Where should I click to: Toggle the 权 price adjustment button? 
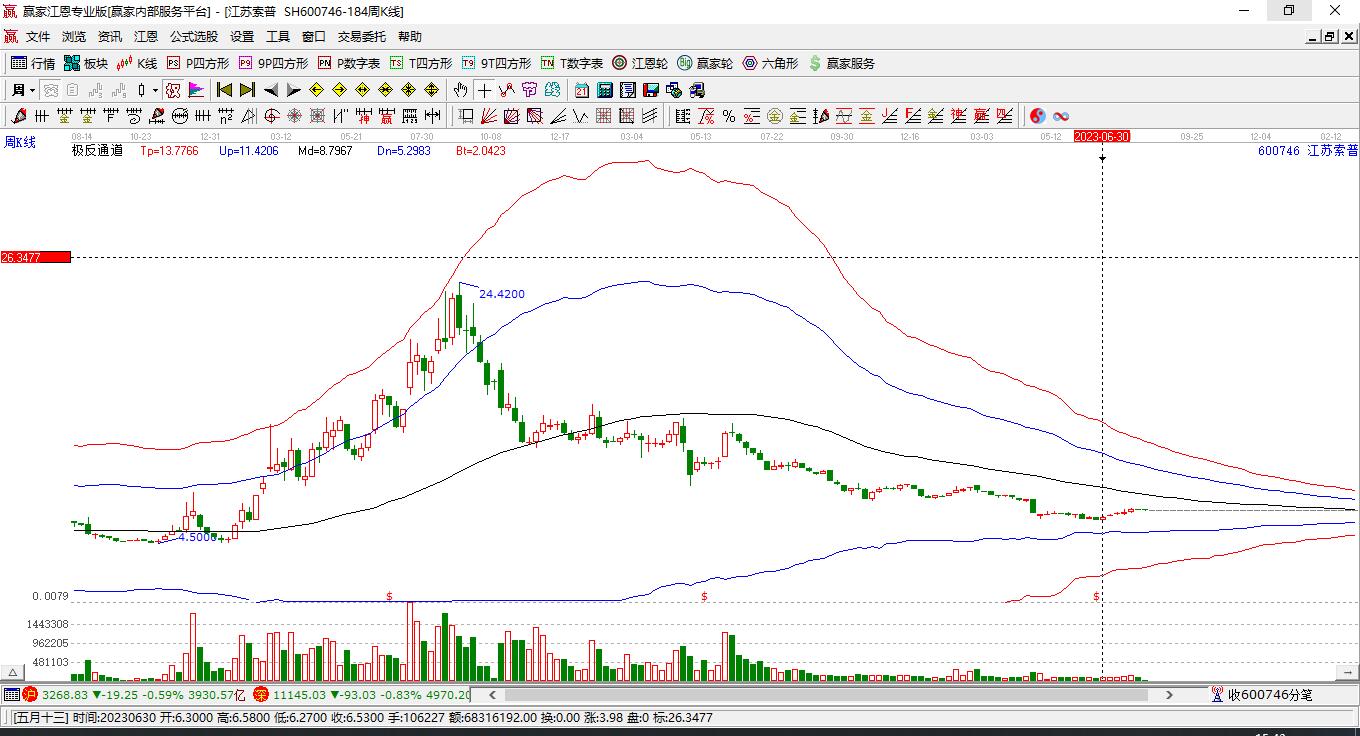pyautogui.click(x=175, y=90)
